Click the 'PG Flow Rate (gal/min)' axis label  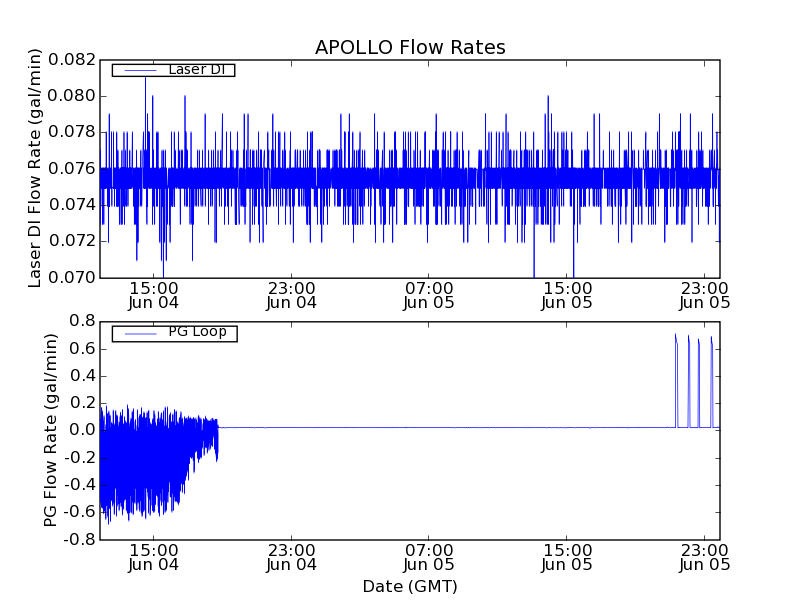[x=50, y=430]
